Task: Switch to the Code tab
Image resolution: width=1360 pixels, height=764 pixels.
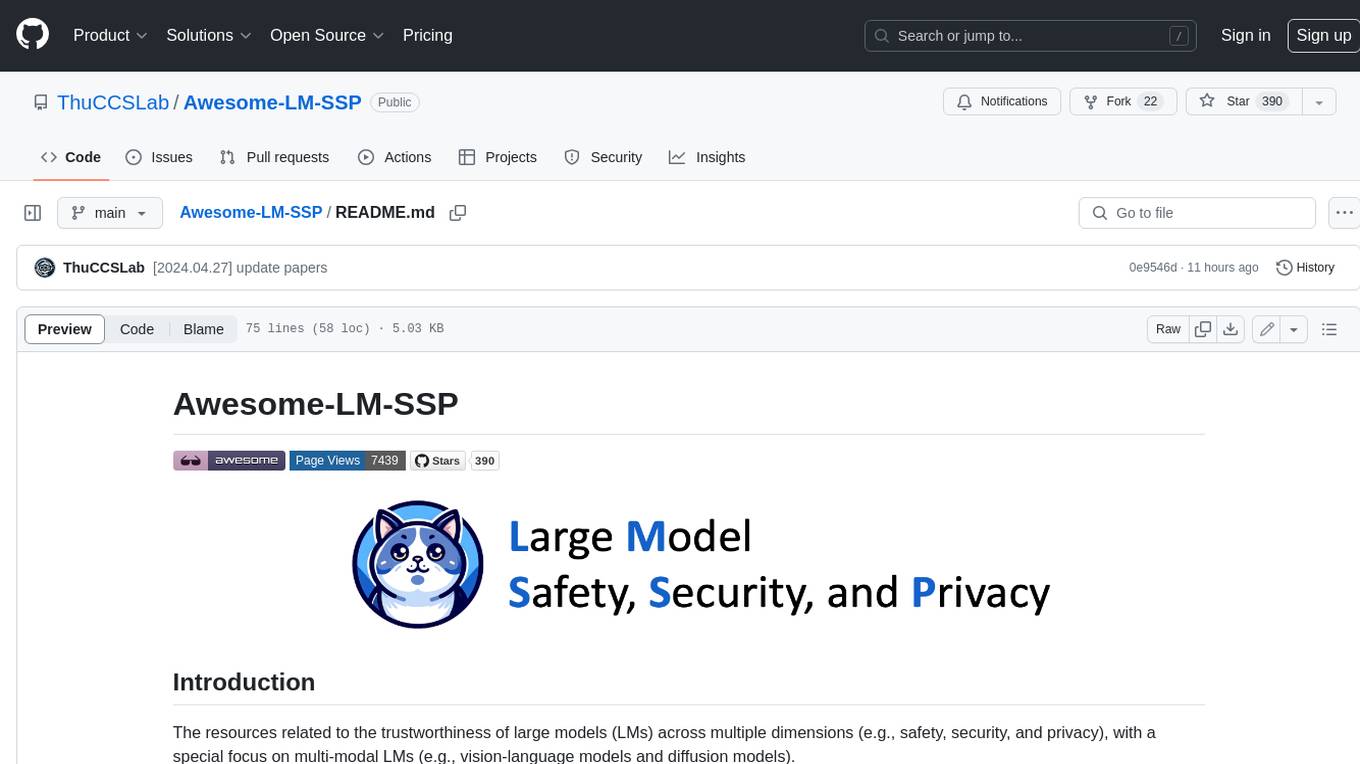Action: tap(71, 157)
